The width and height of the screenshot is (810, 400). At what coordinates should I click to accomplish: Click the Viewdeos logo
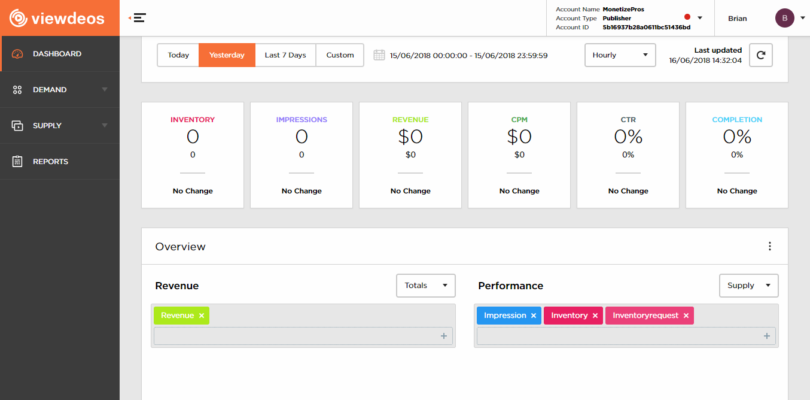(x=57, y=18)
